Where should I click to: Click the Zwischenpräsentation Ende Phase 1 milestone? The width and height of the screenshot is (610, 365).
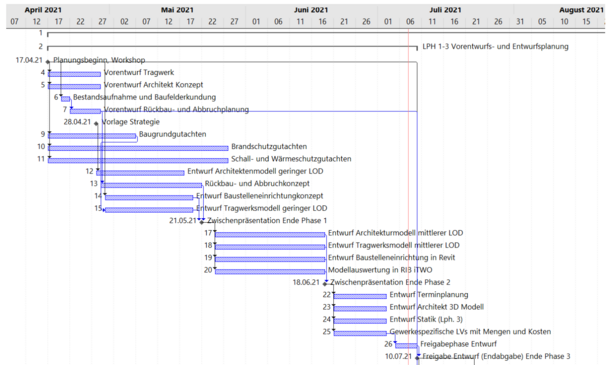[202, 222]
